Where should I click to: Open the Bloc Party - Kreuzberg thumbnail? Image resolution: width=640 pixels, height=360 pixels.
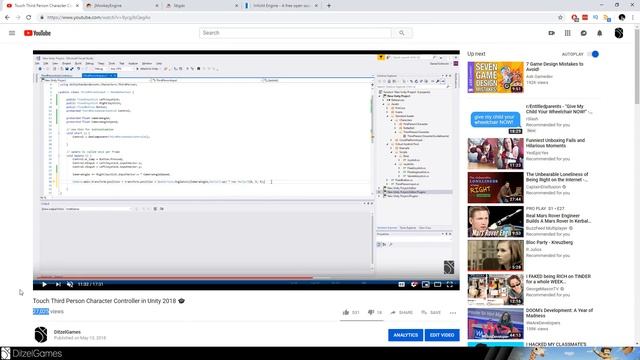tap(496, 256)
